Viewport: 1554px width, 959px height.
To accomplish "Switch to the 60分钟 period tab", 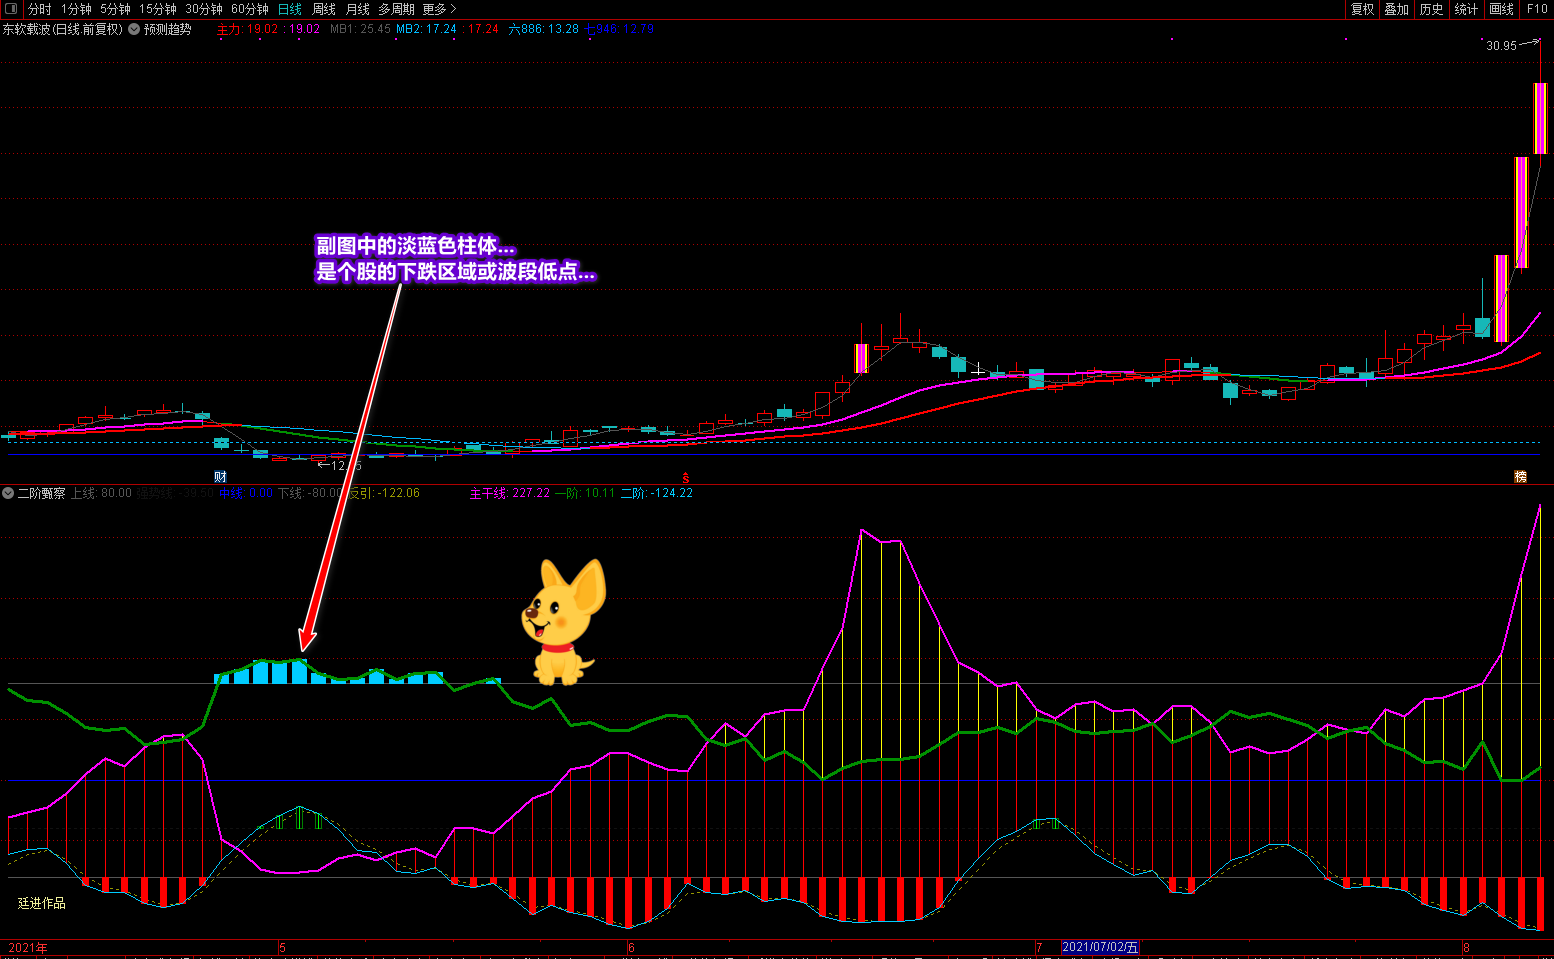I will (x=249, y=9).
